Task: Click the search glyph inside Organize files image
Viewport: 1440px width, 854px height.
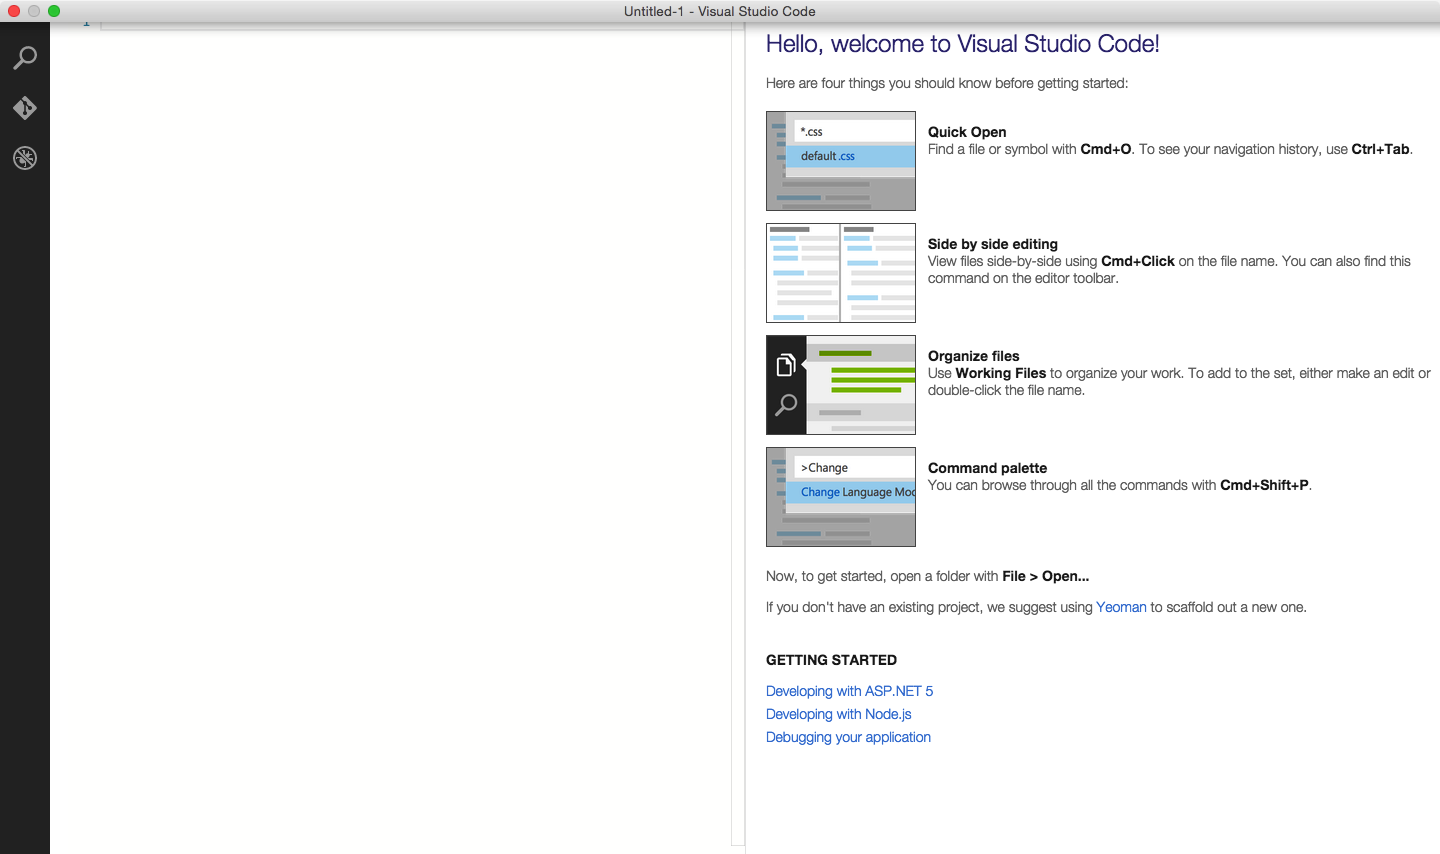Action: [x=784, y=406]
